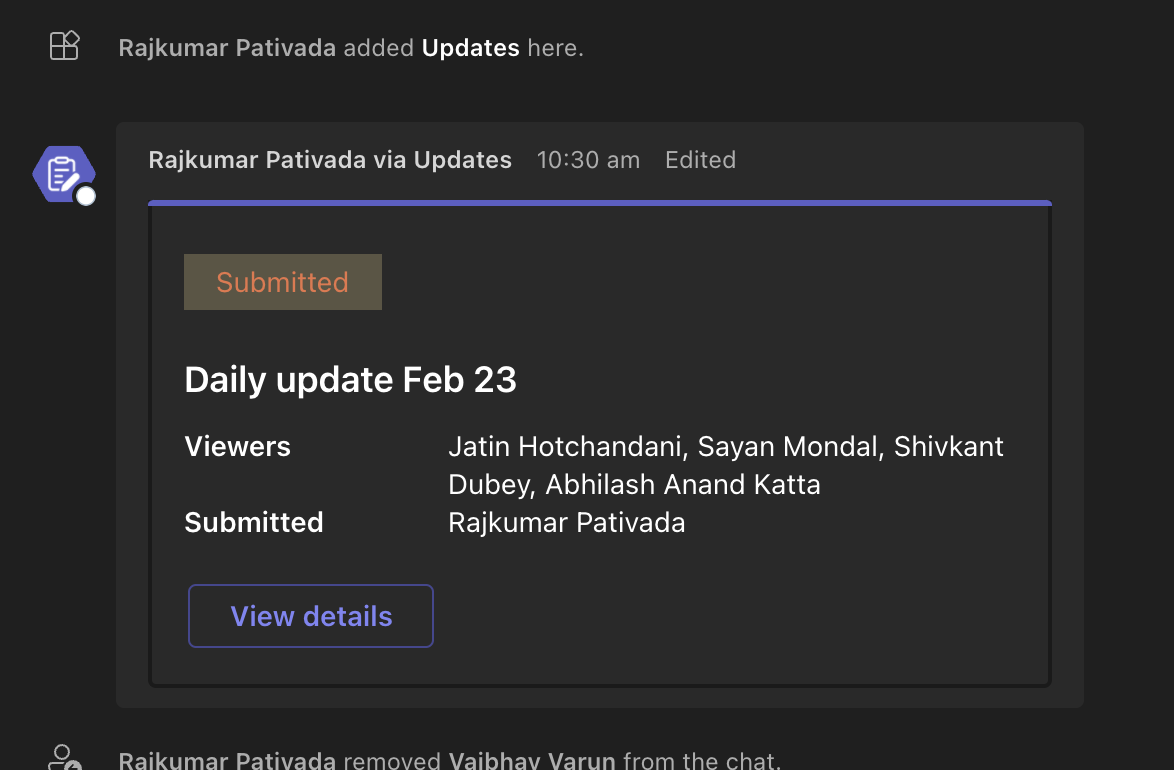Click the purple accent bar atop the card
Image resolution: width=1174 pixels, height=770 pixels.
click(600, 203)
